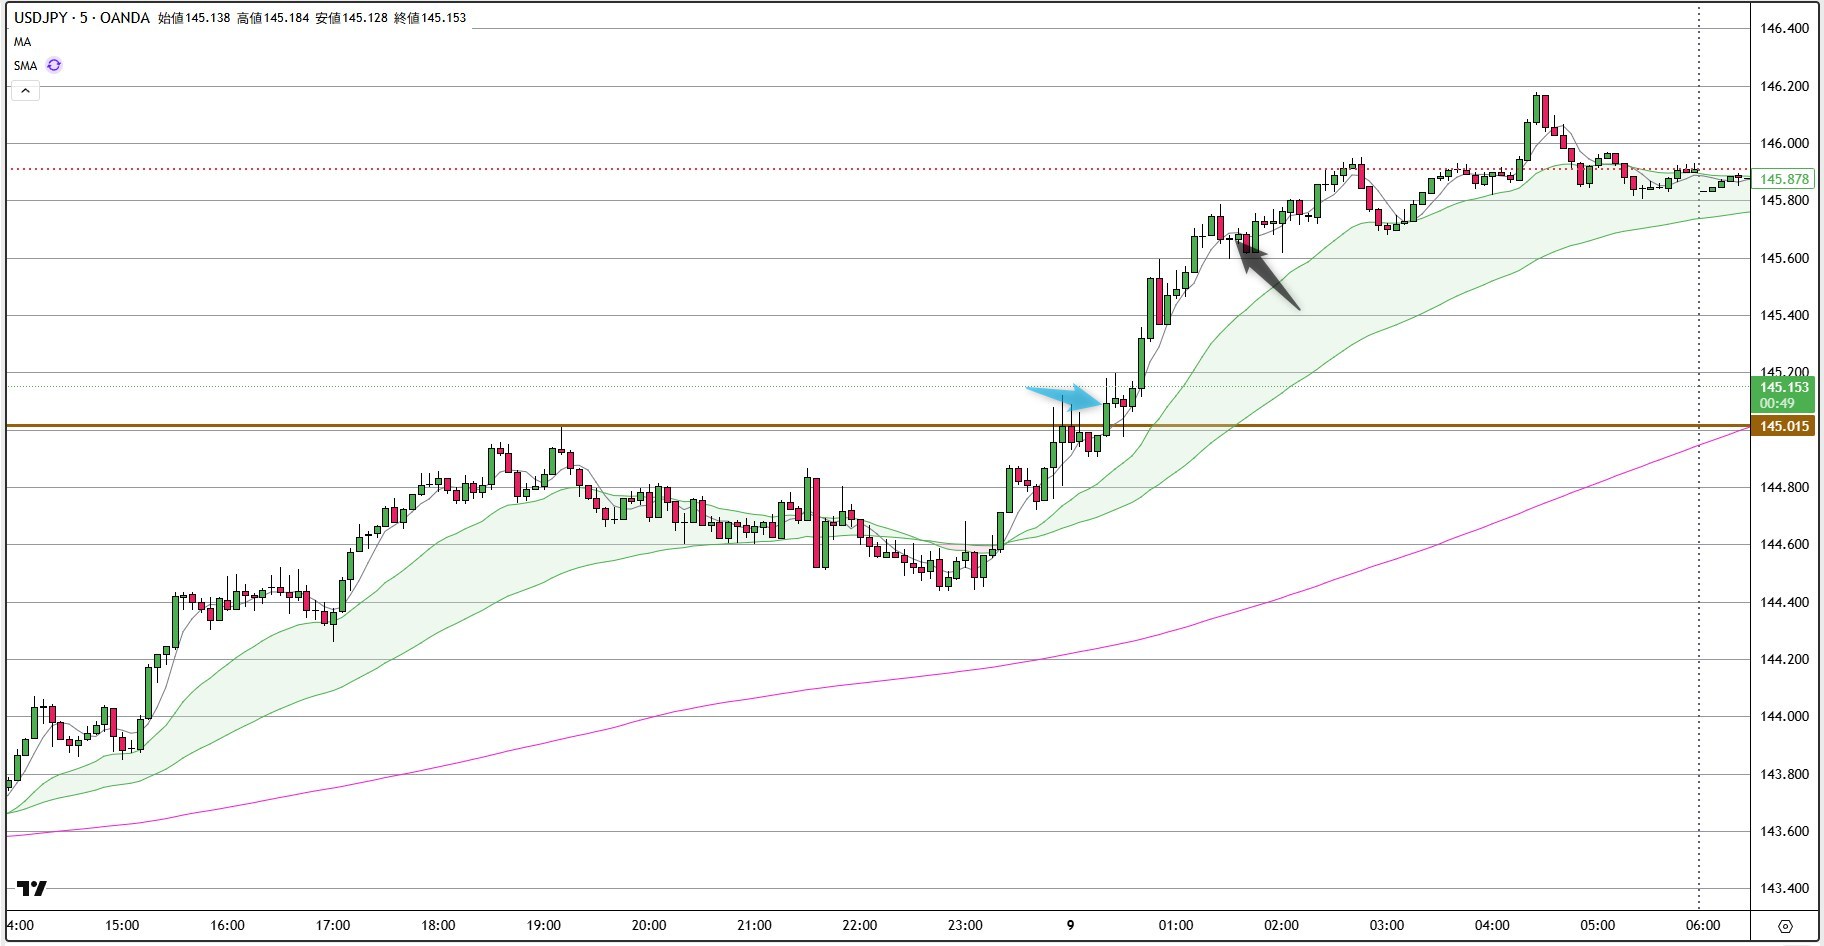Viewport: 1824px width, 946px height.
Task: Click the 15:00 time axis label
Action: coord(122,925)
